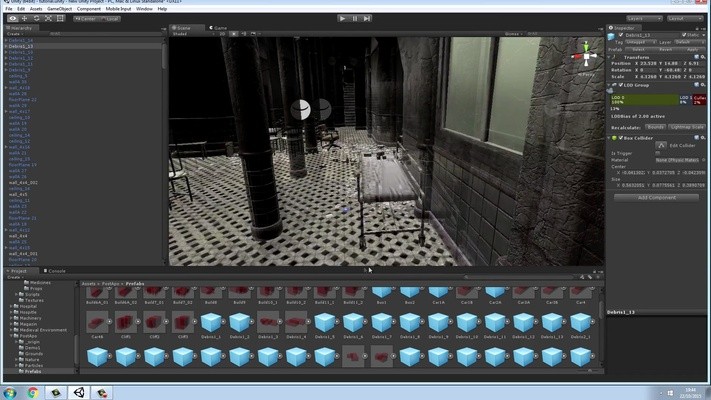Toggle the 2D scene view button
The width and height of the screenshot is (711, 400).
pyautogui.click(x=222, y=34)
